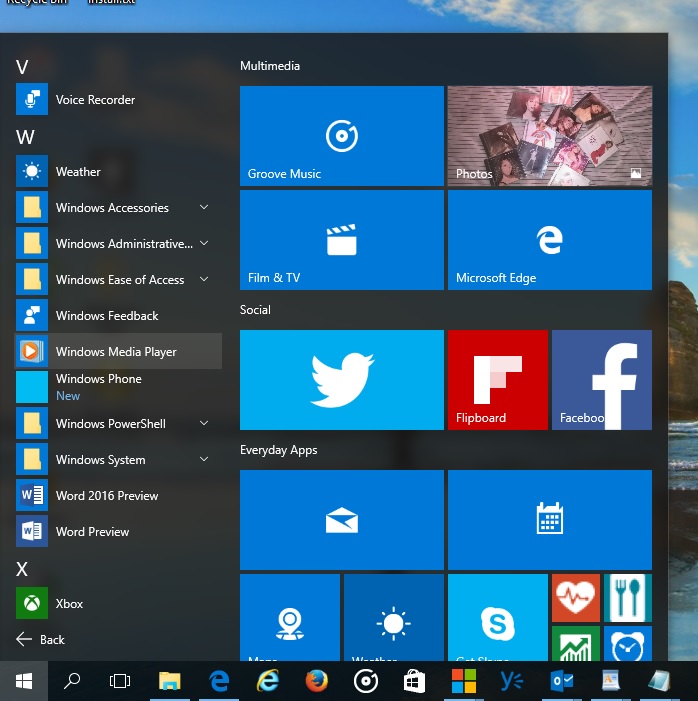
Task: Open Task View from the taskbar
Action: click(120, 681)
